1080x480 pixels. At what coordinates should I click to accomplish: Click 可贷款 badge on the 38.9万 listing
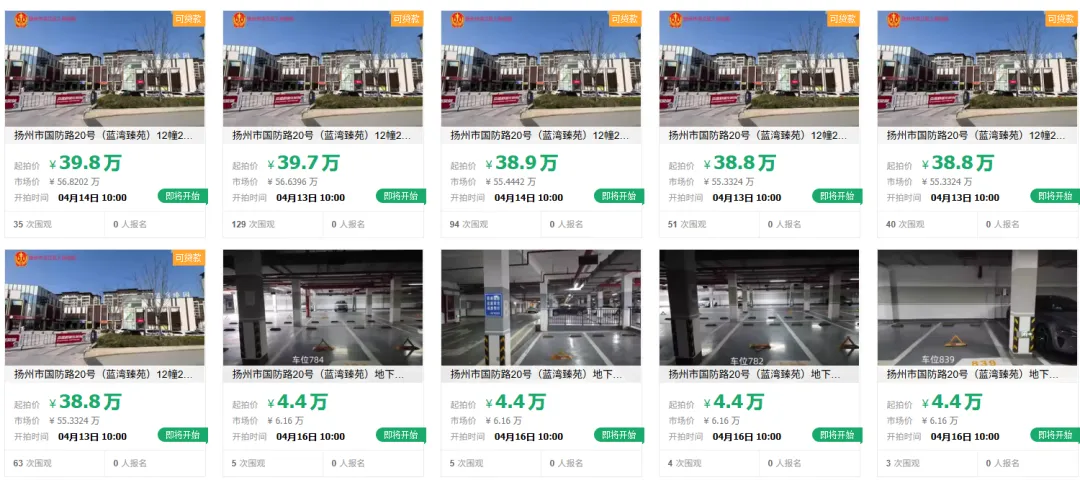point(625,19)
